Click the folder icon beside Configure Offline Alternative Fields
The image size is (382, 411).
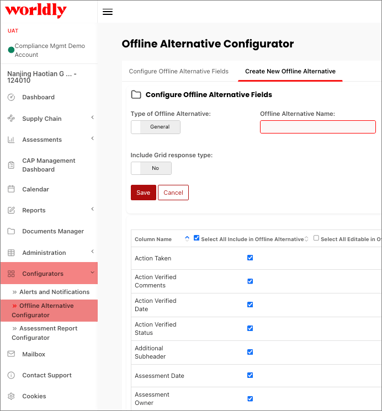pyautogui.click(x=136, y=95)
